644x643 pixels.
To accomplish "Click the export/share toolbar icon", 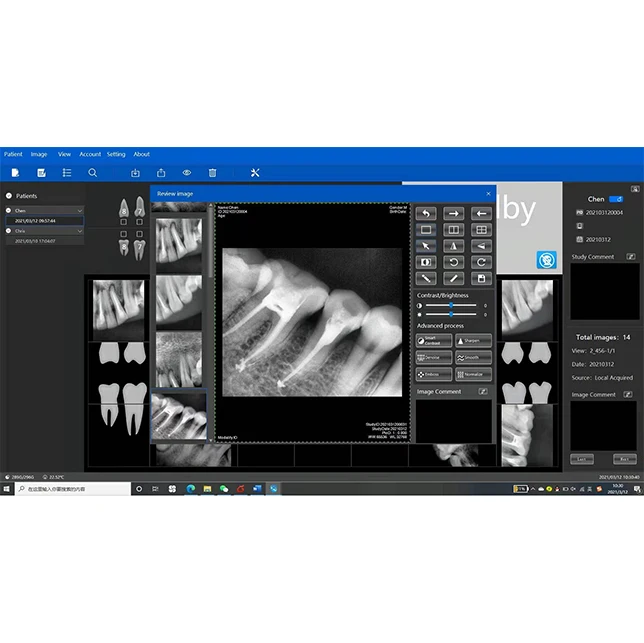I will 161,173.
